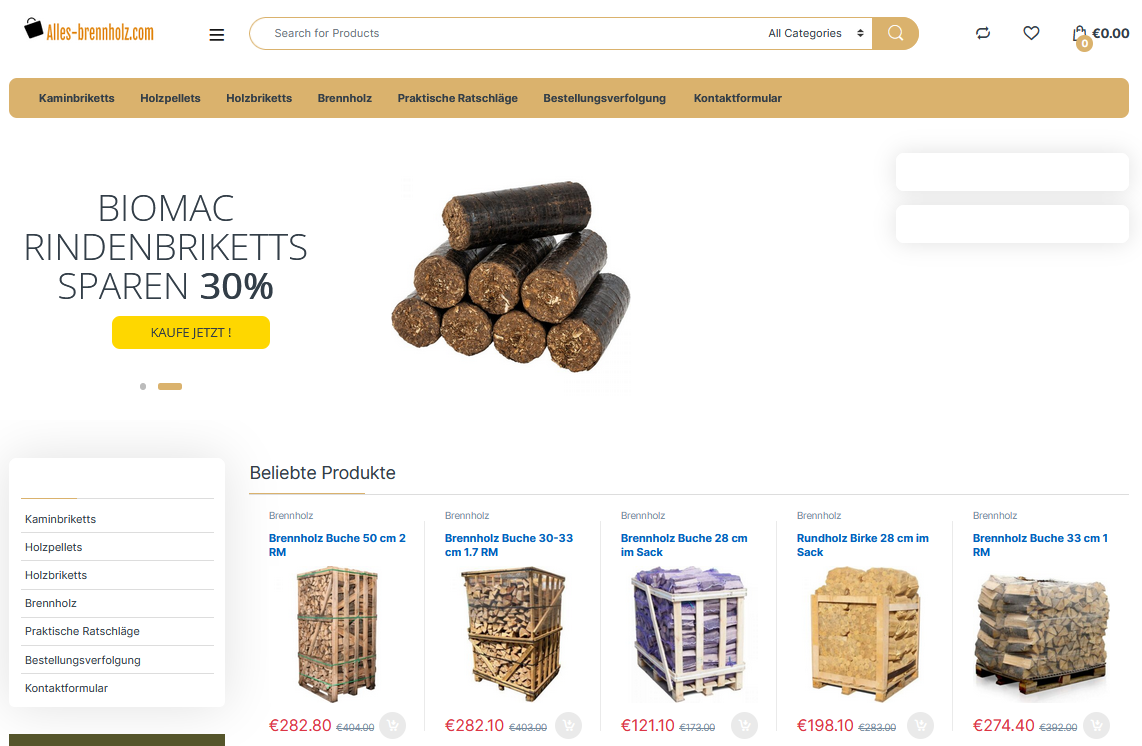
Task: Click the magnifier search button
Action: tap(895, 34)
